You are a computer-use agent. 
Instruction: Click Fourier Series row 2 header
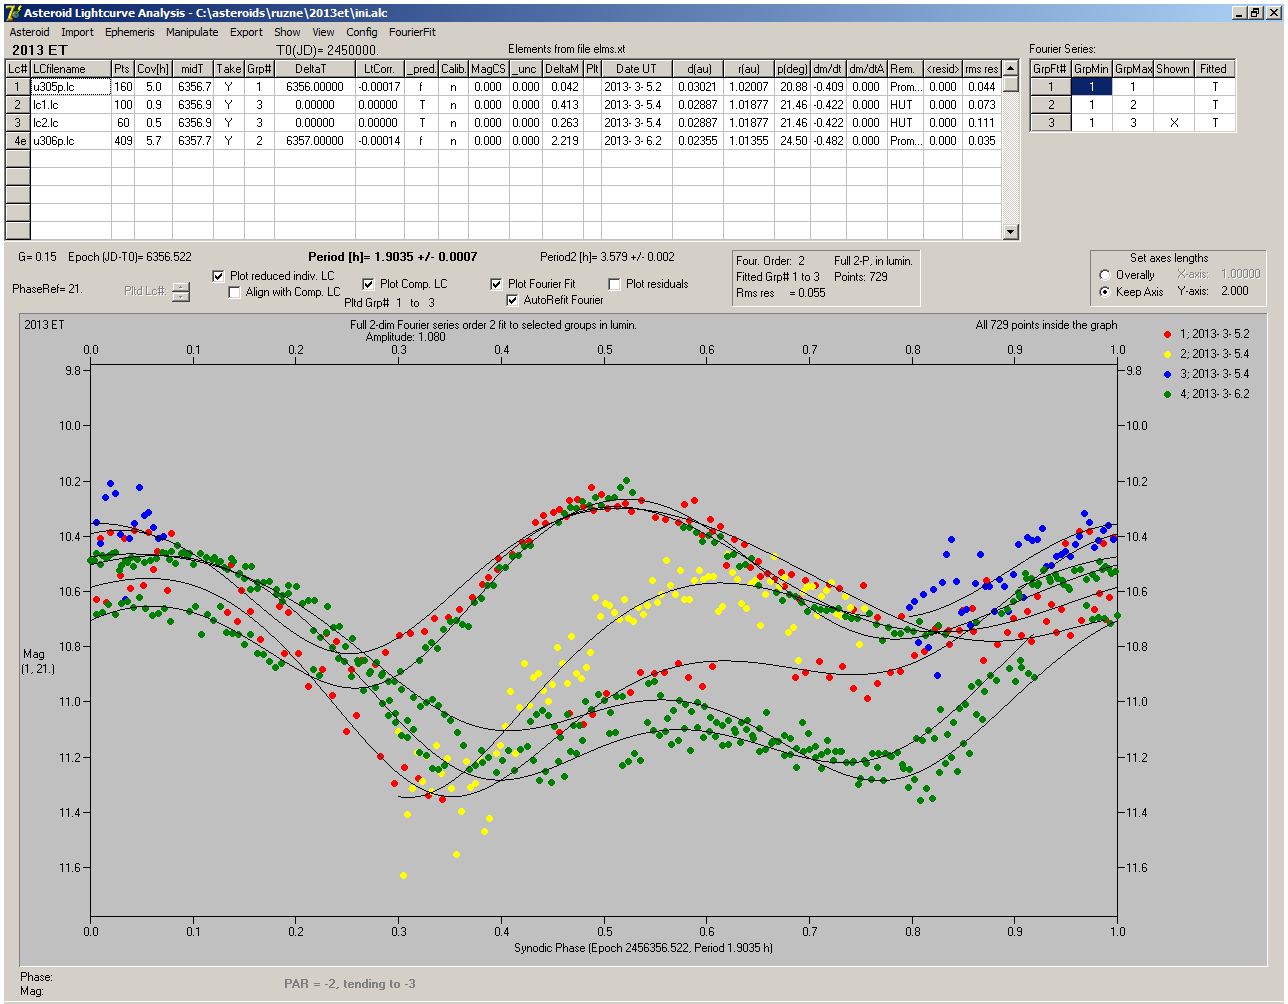click(1051, 105)
